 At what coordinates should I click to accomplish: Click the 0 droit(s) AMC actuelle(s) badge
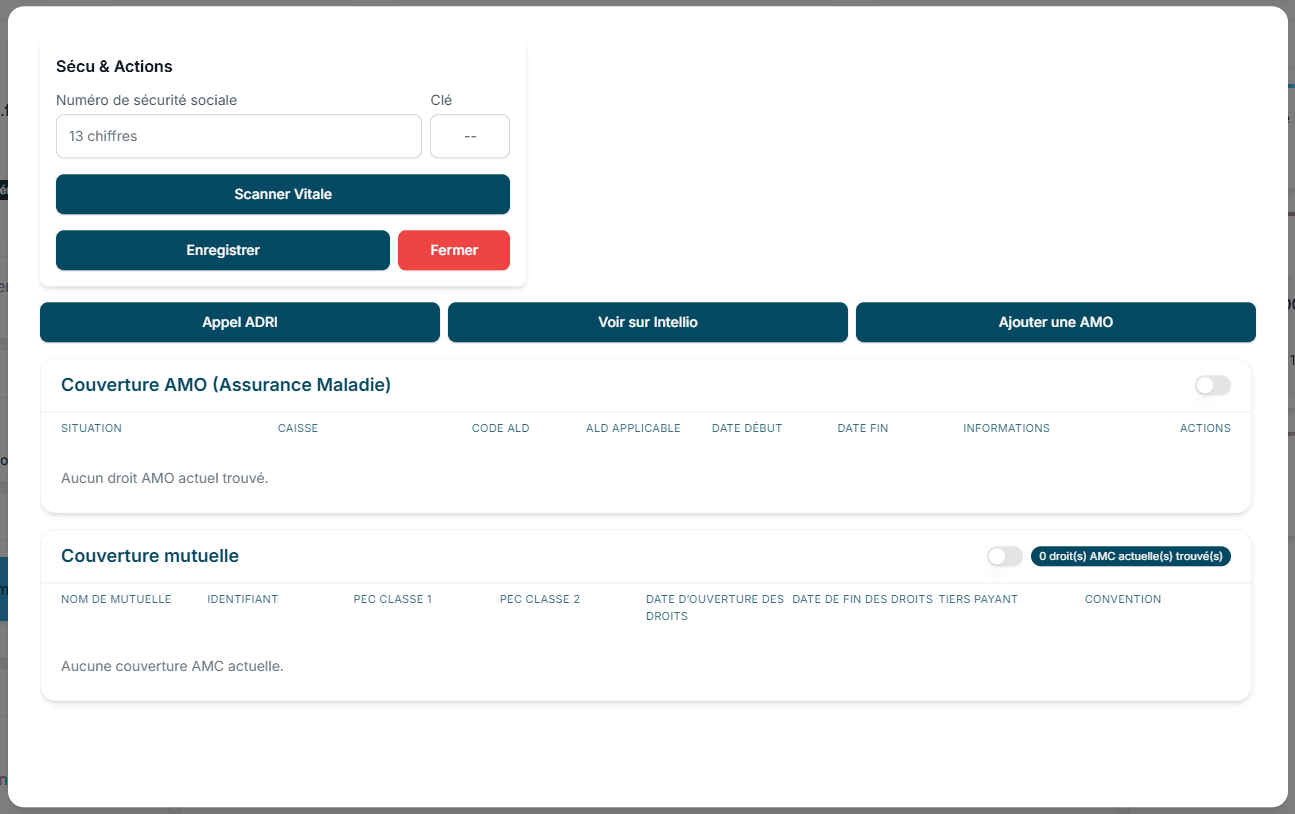(1131, 556)
